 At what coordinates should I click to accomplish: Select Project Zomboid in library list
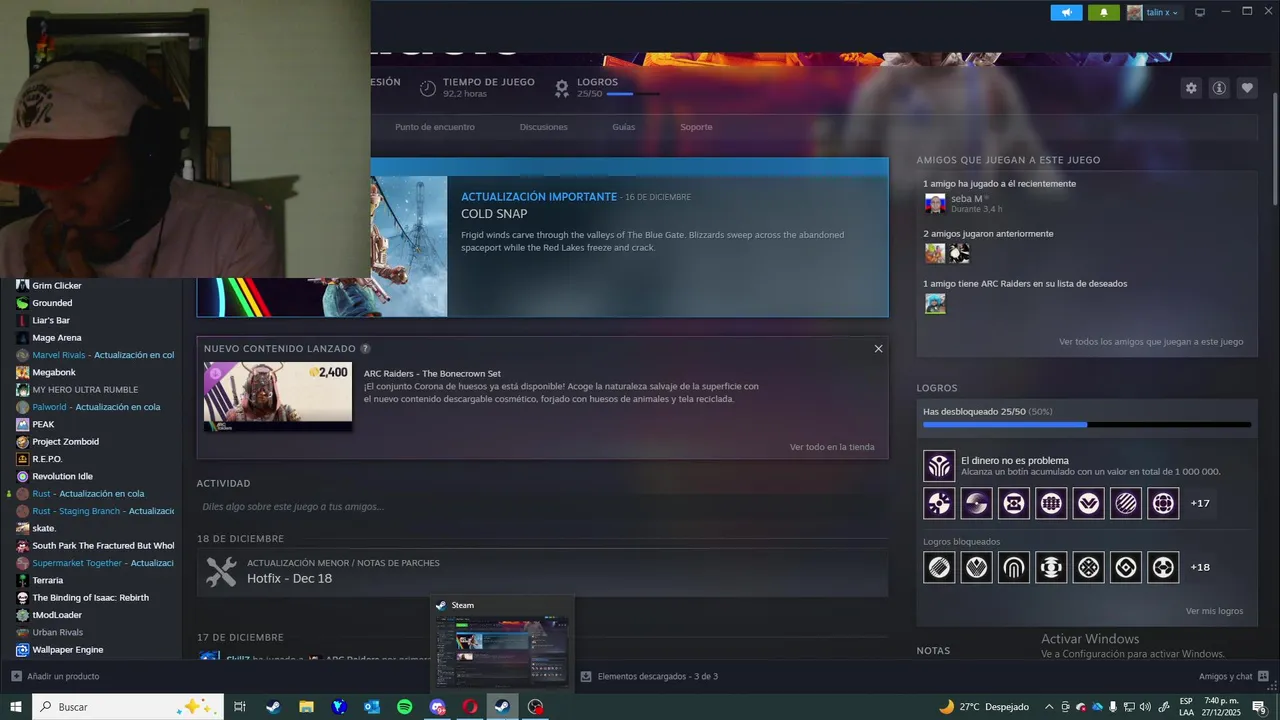(x=65, y=442)
